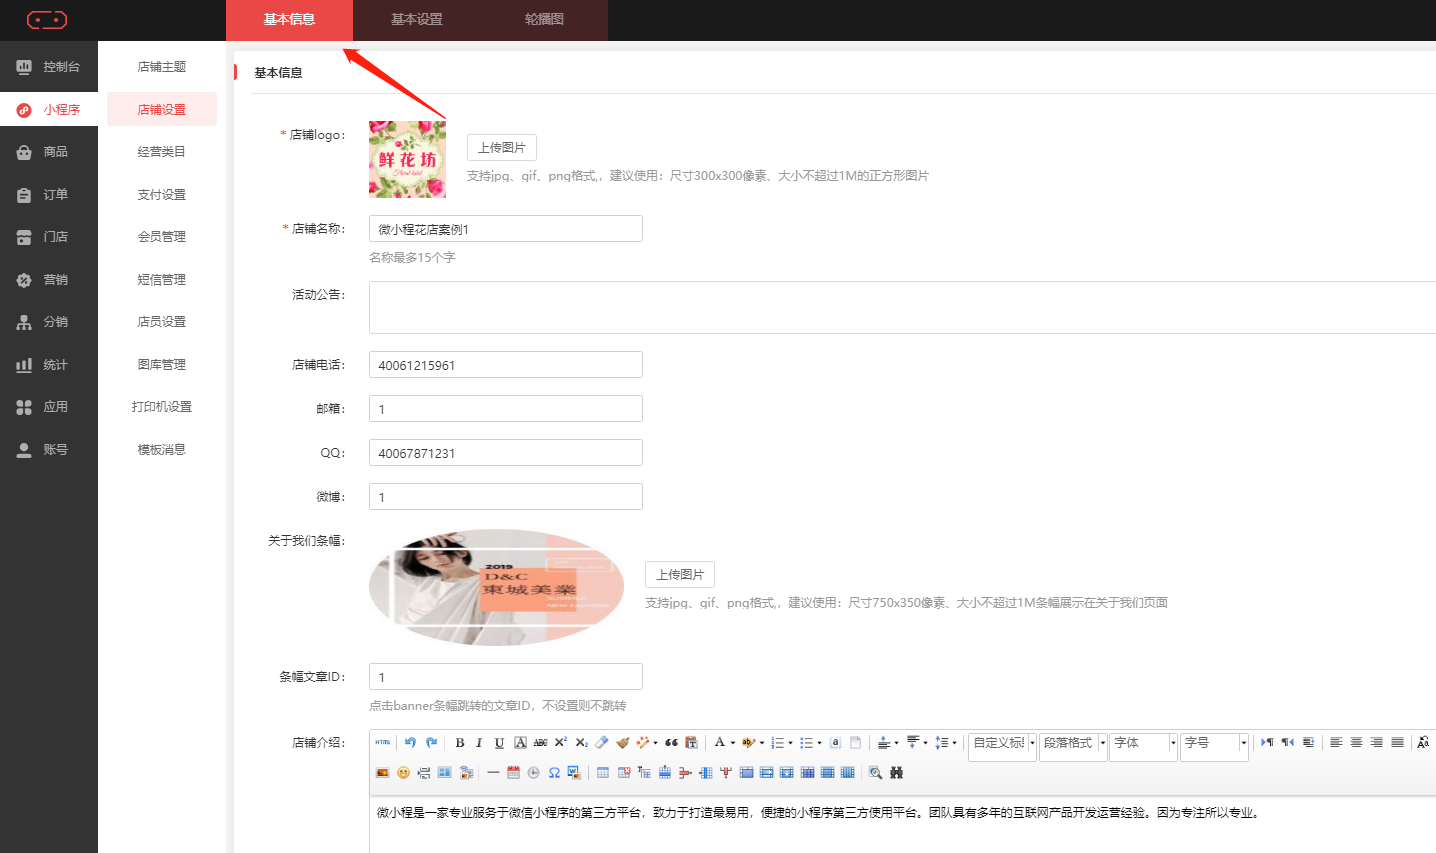The height and width of the screenshot is (853, 1436).
Task: Open 控制台 in sidebar
Action: [49, 67]
